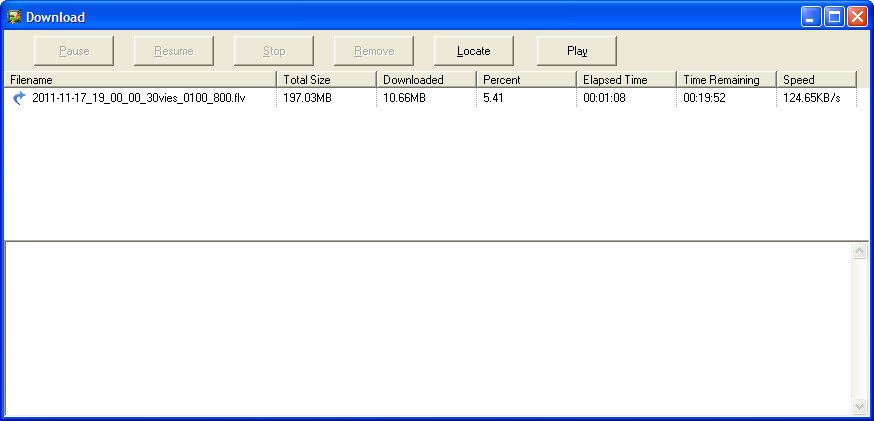This screenshot has width=874, height=421.
Task: Click the greyed-out Resume button
Action: click(x=174, y=51)
